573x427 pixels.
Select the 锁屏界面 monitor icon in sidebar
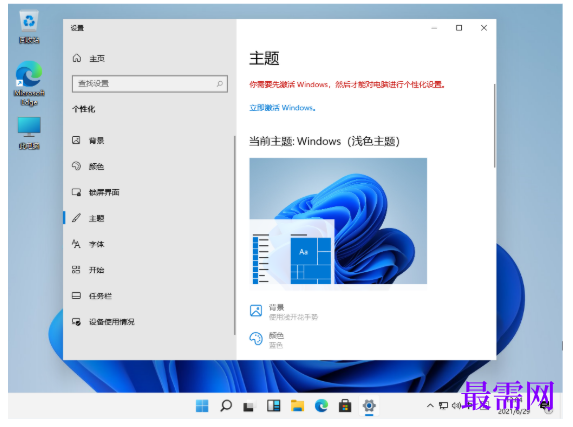click(x=76, y=192)
